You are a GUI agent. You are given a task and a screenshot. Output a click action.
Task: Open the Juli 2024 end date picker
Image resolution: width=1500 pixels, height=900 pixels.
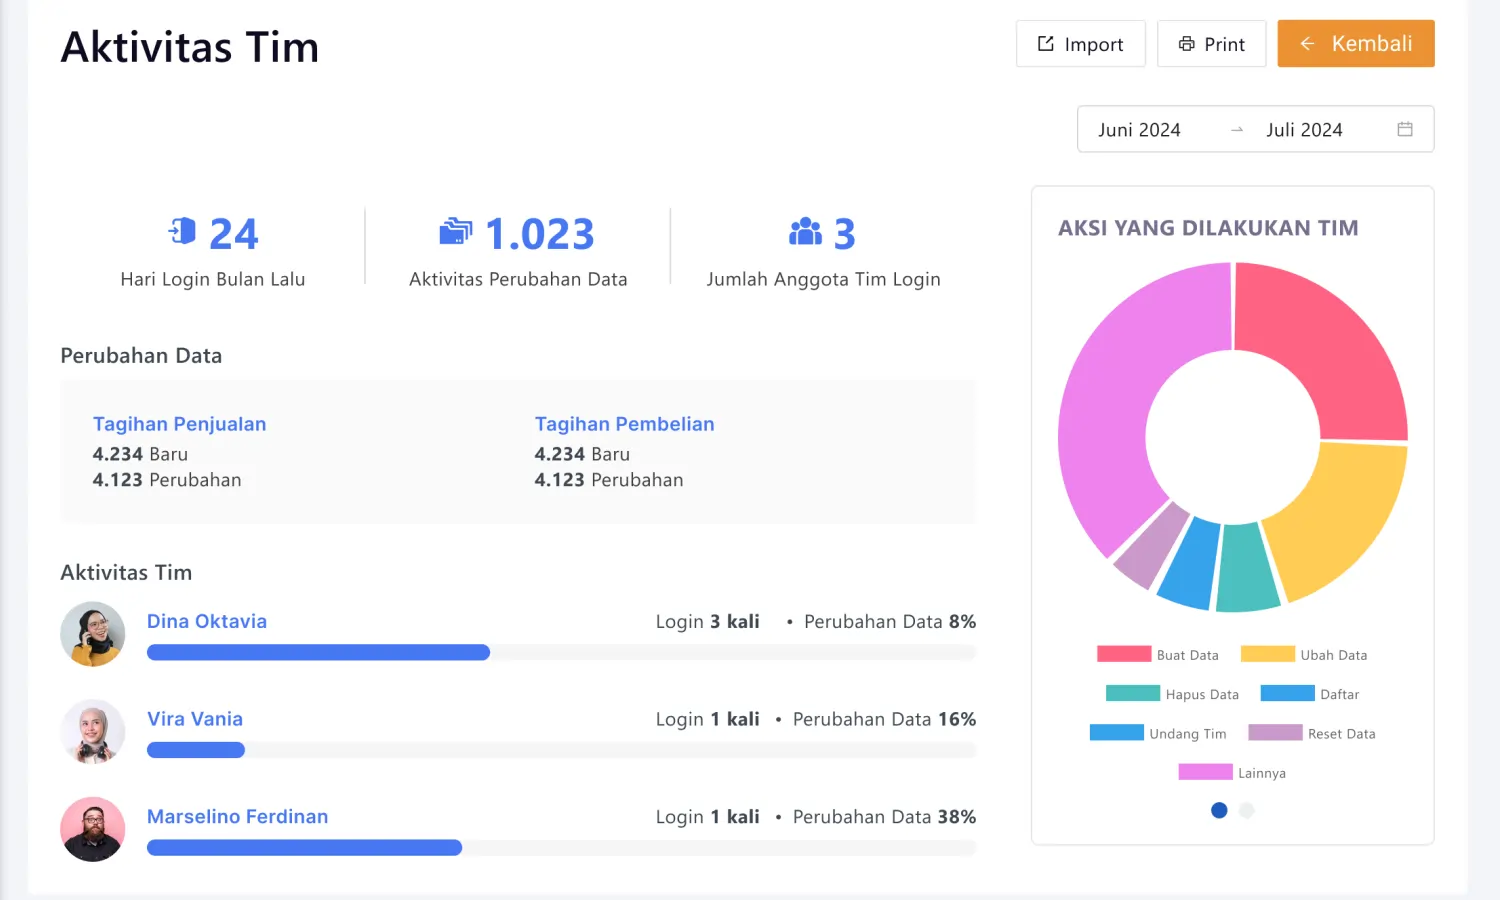(1304, 130)
